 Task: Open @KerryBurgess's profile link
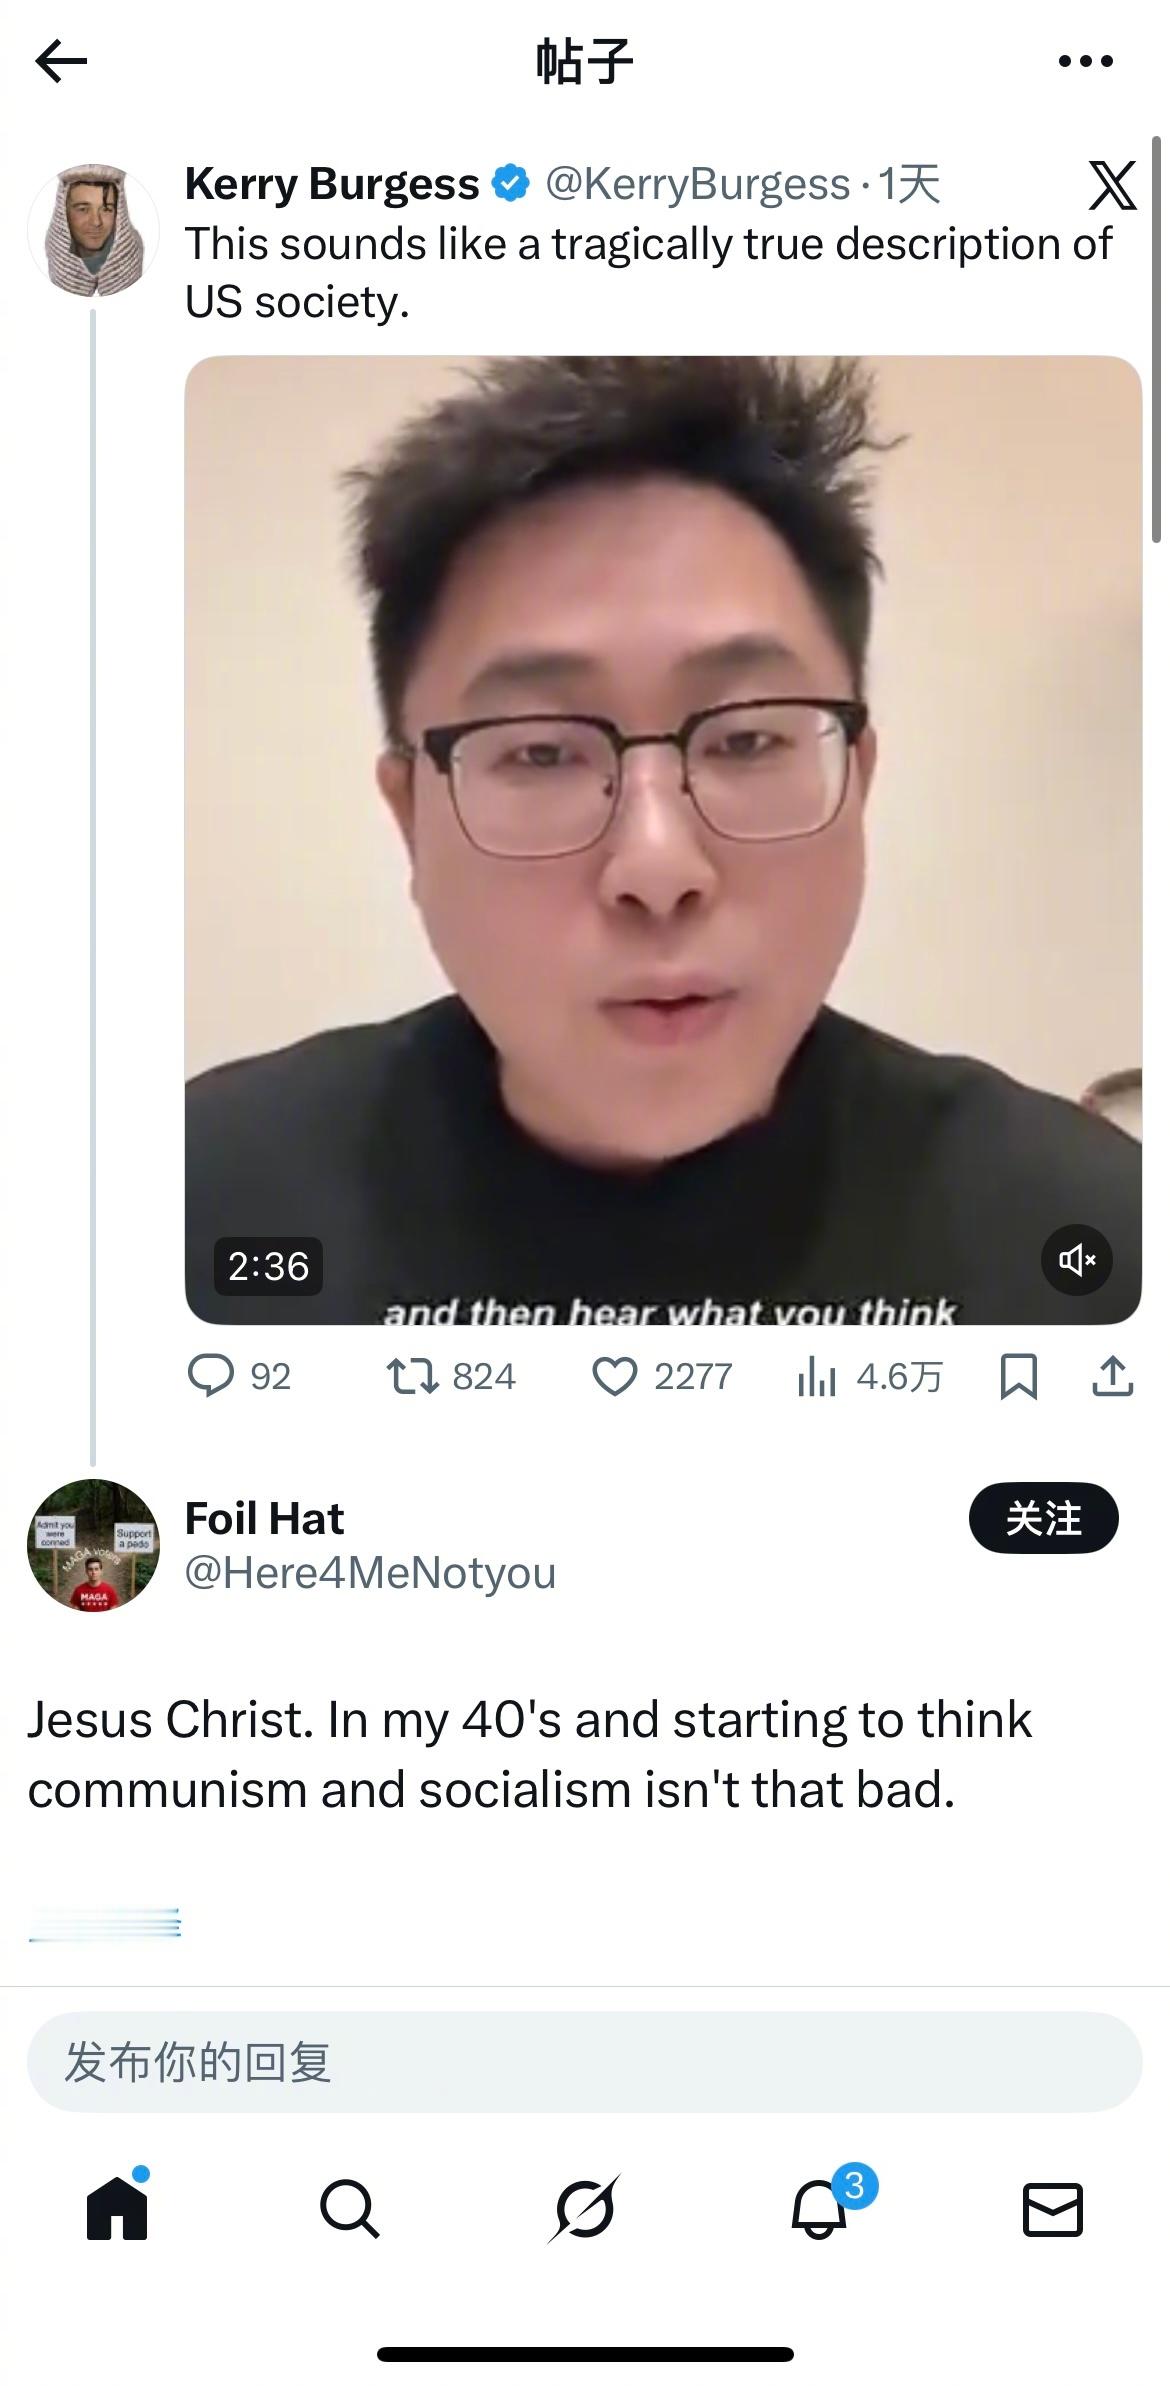(x=692, y=182)
